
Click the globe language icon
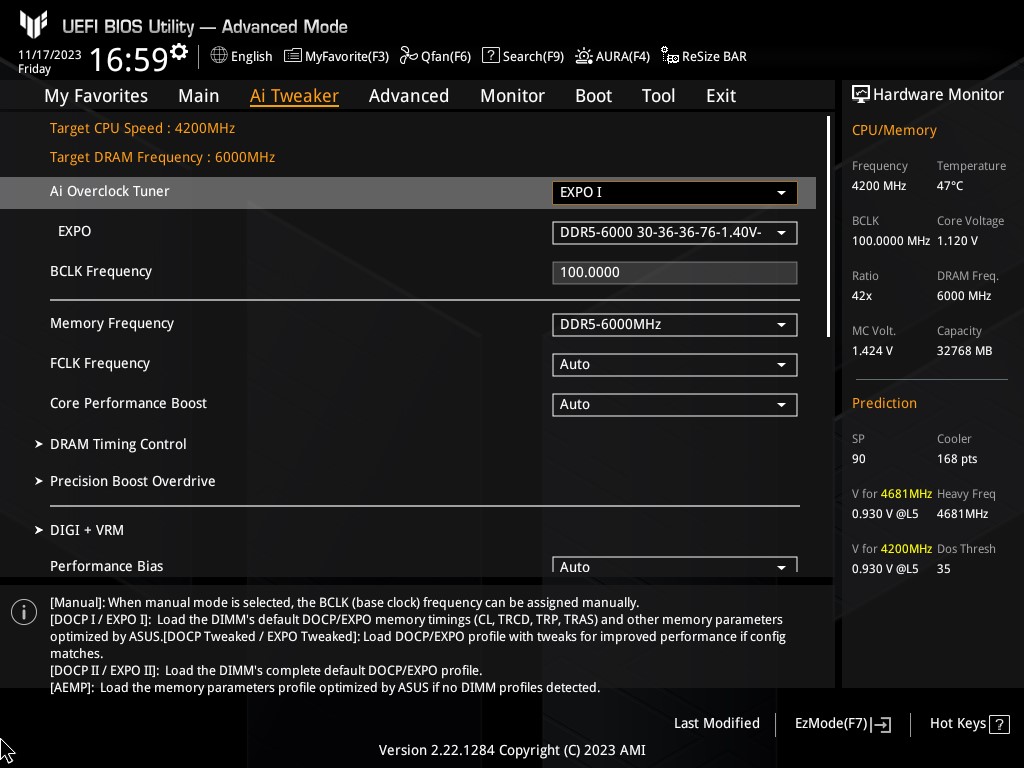click(x=219, y=56)
